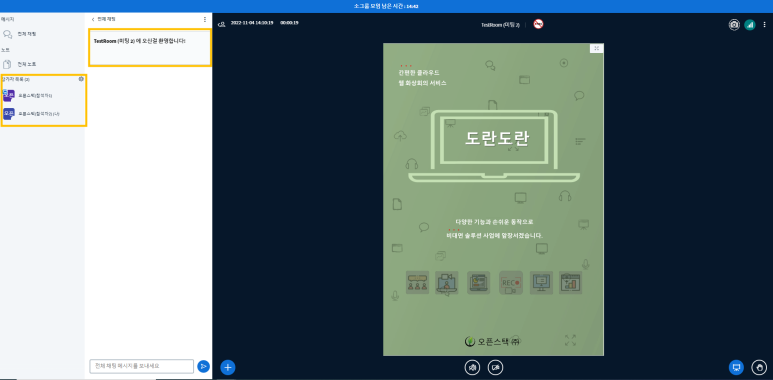Click the breakout remaining time banner
The height and width of the screenshot is (380, 773).
click(x=386, y=6)
